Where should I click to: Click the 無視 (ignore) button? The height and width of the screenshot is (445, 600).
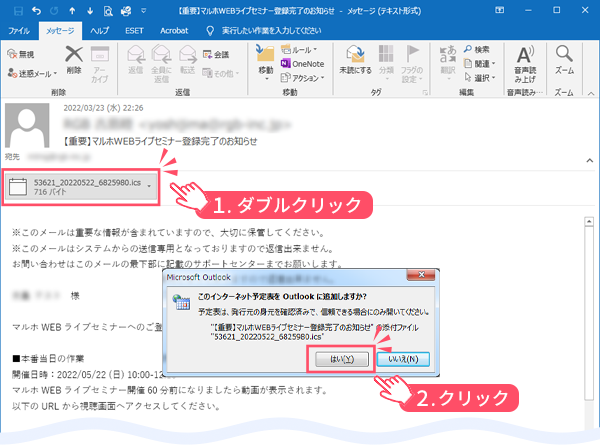click(21, 54)
